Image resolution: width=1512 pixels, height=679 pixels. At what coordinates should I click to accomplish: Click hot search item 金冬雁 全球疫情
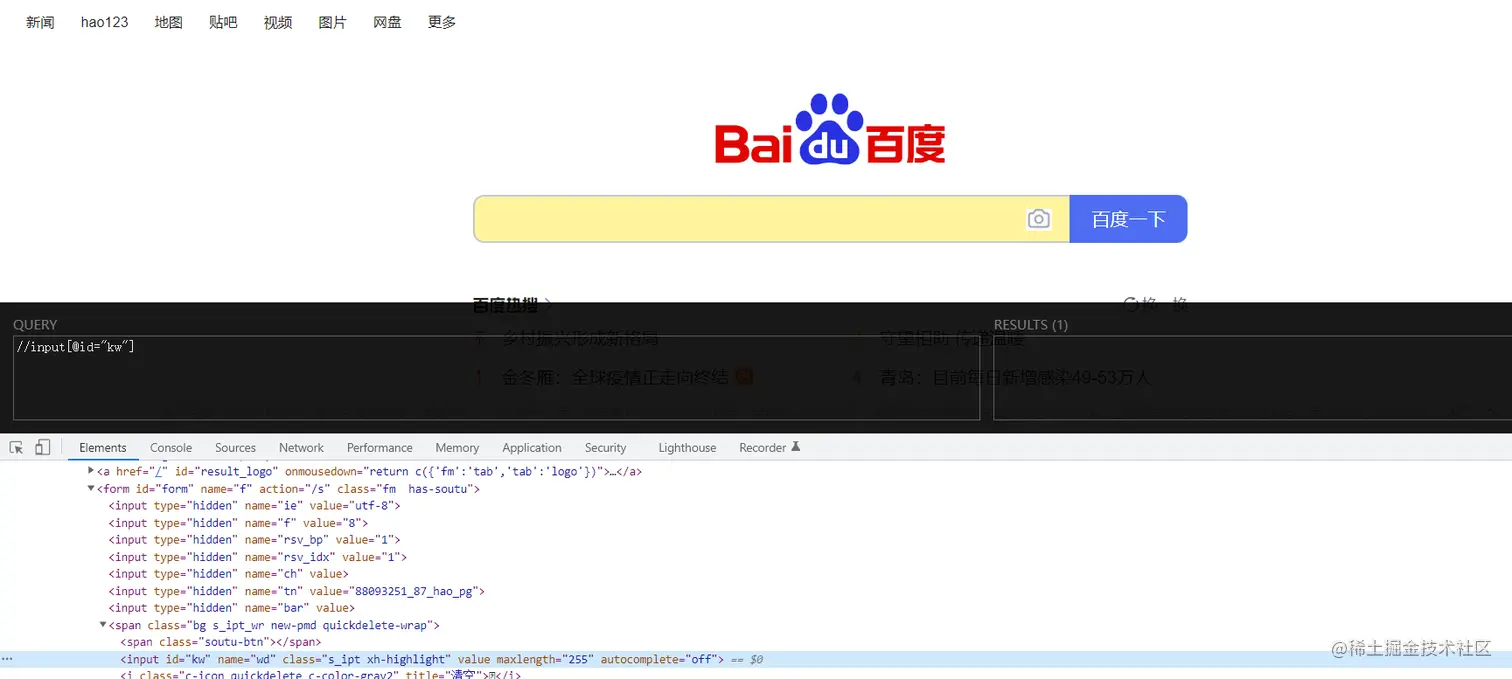[615, 378]
